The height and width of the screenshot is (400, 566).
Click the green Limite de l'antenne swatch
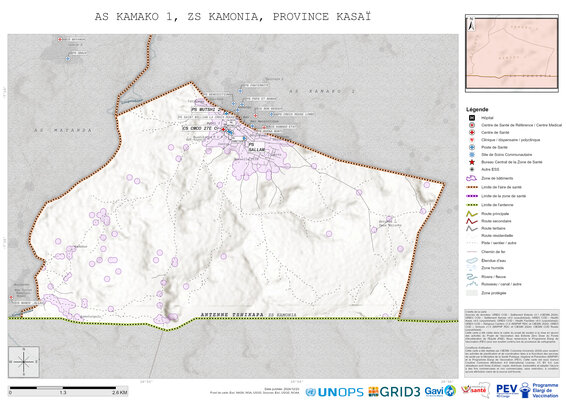pos(472,205)
